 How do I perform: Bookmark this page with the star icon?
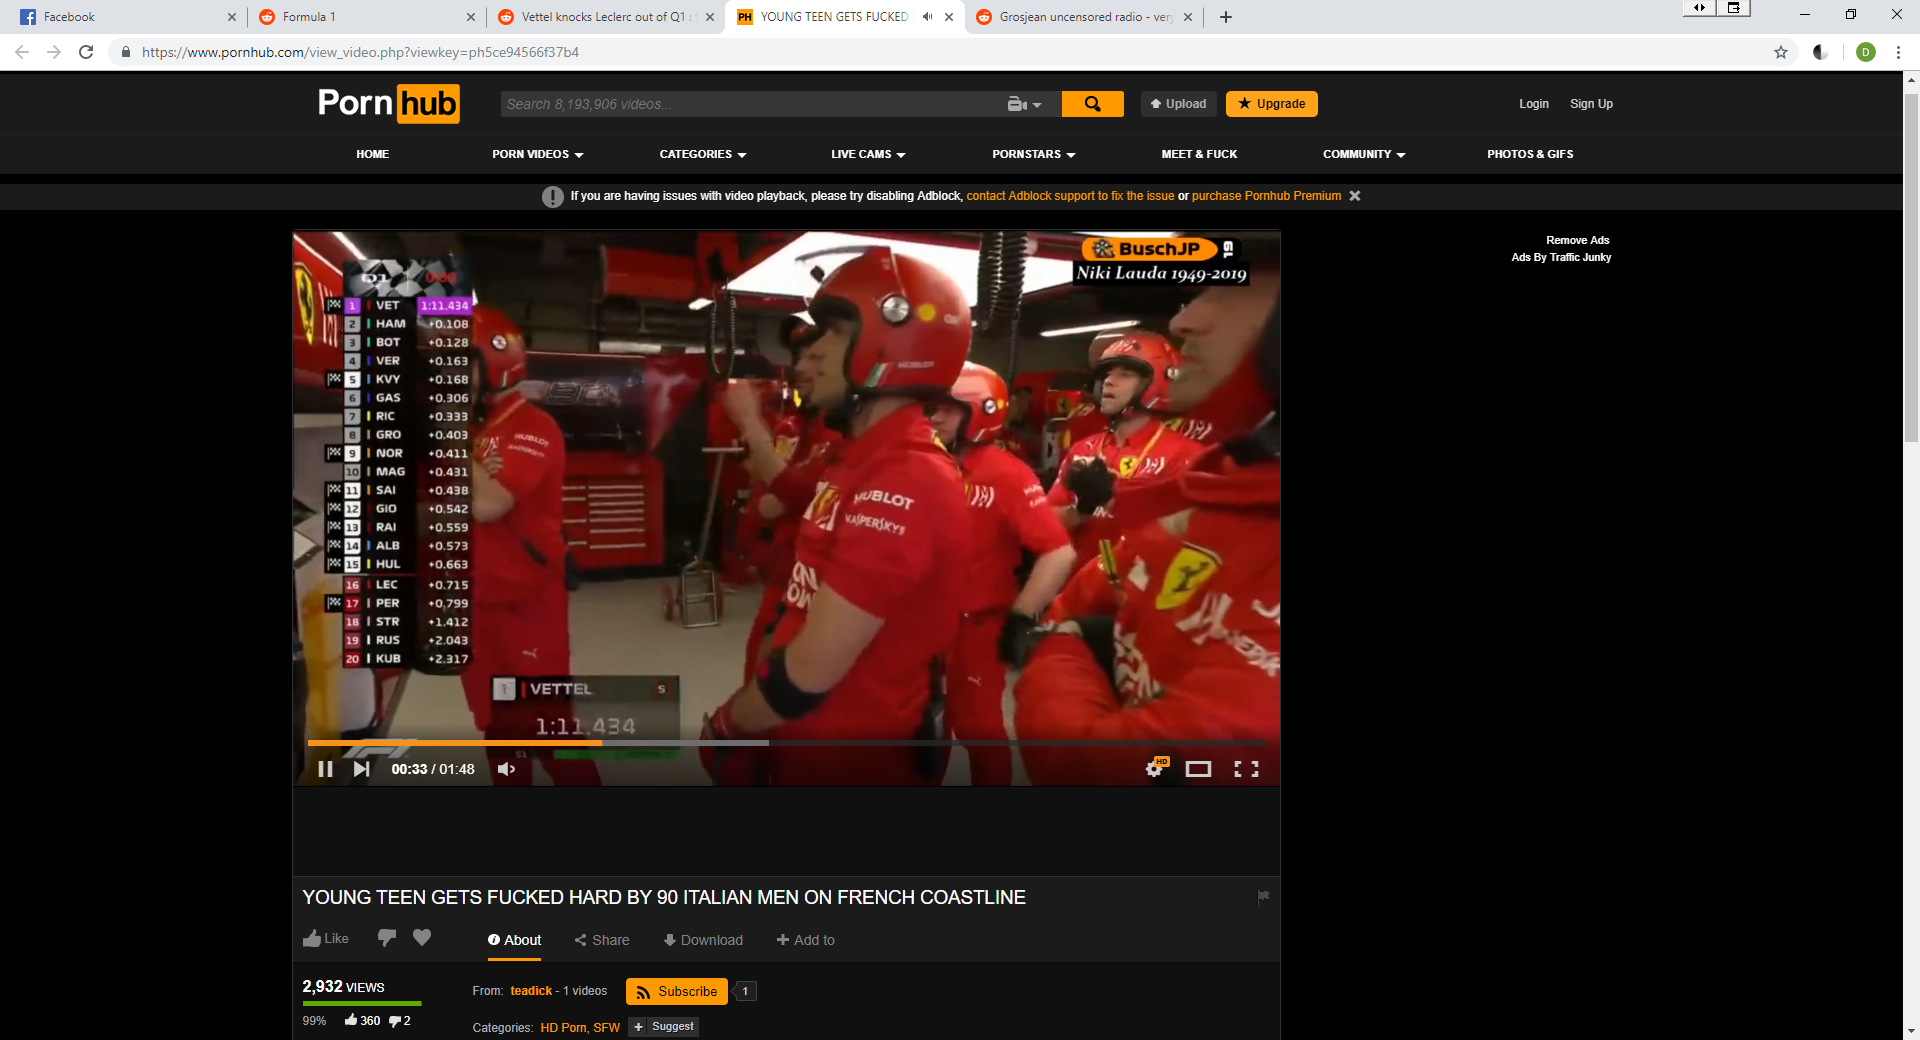(x=1781, y=52)
